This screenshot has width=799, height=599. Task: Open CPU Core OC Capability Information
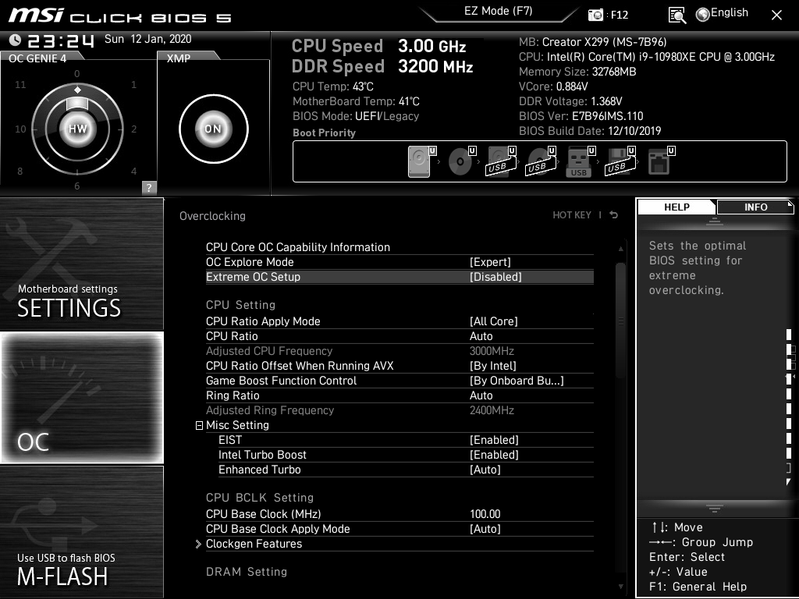pyautogui.click(x=400, y=247)
